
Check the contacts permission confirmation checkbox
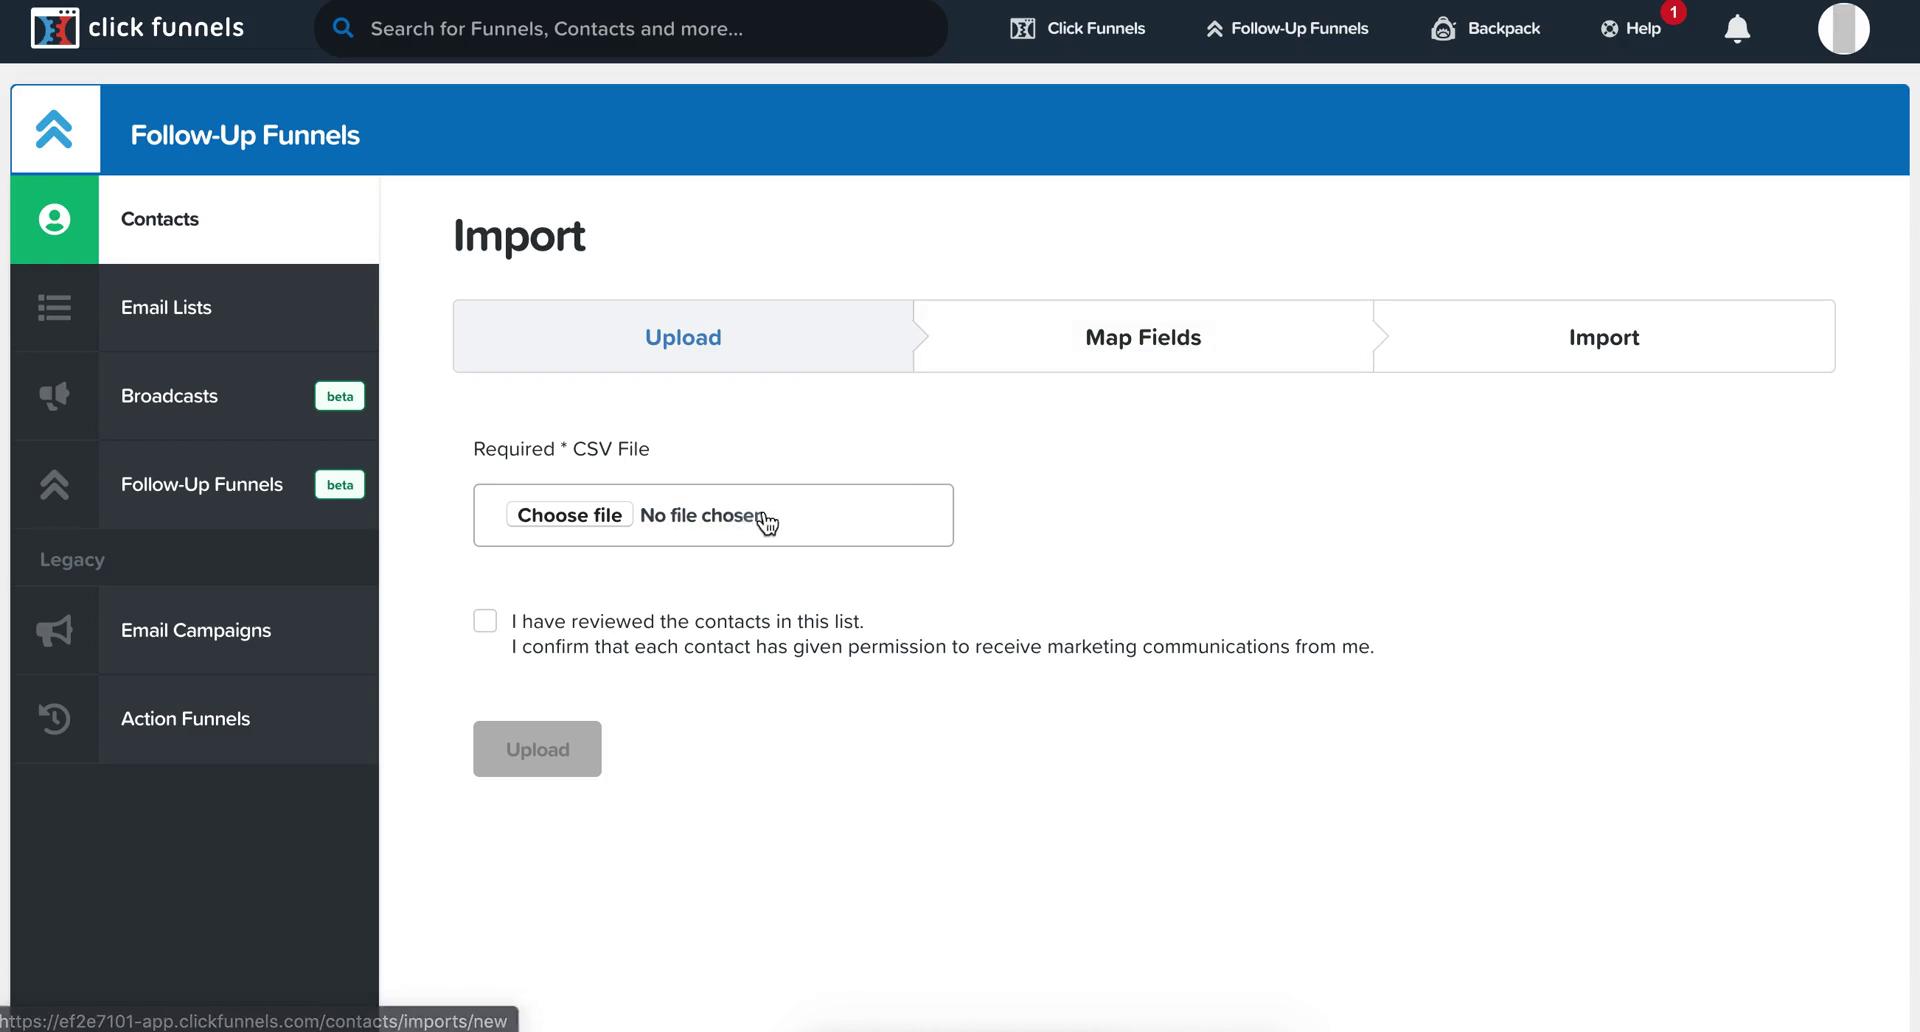pos(485,621)
